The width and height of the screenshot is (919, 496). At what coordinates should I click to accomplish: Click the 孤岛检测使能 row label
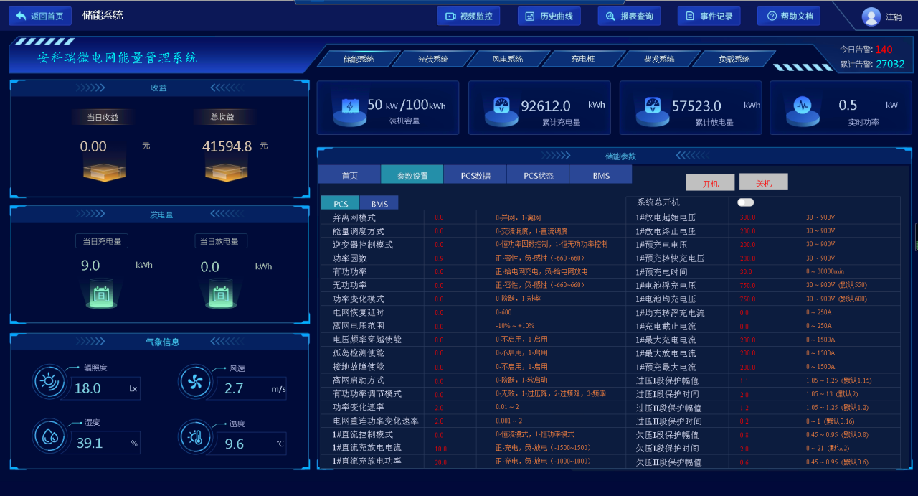point(358,353)
